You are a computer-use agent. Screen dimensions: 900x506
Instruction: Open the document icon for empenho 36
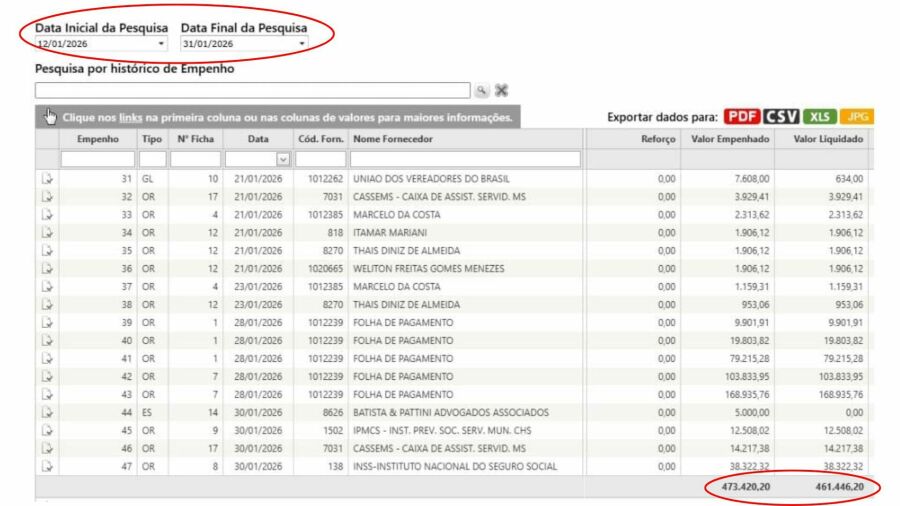pos(47,268)
